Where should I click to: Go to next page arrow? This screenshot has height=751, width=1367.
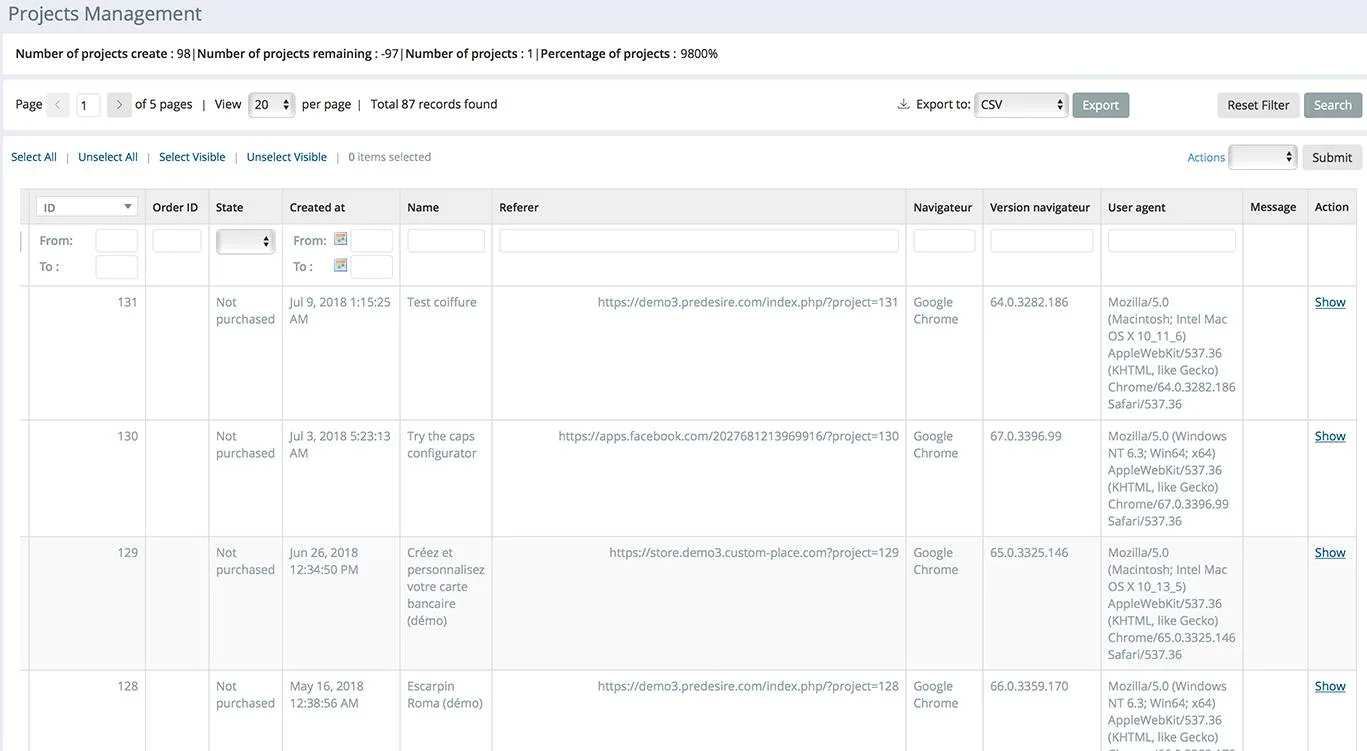pos(119,105)
